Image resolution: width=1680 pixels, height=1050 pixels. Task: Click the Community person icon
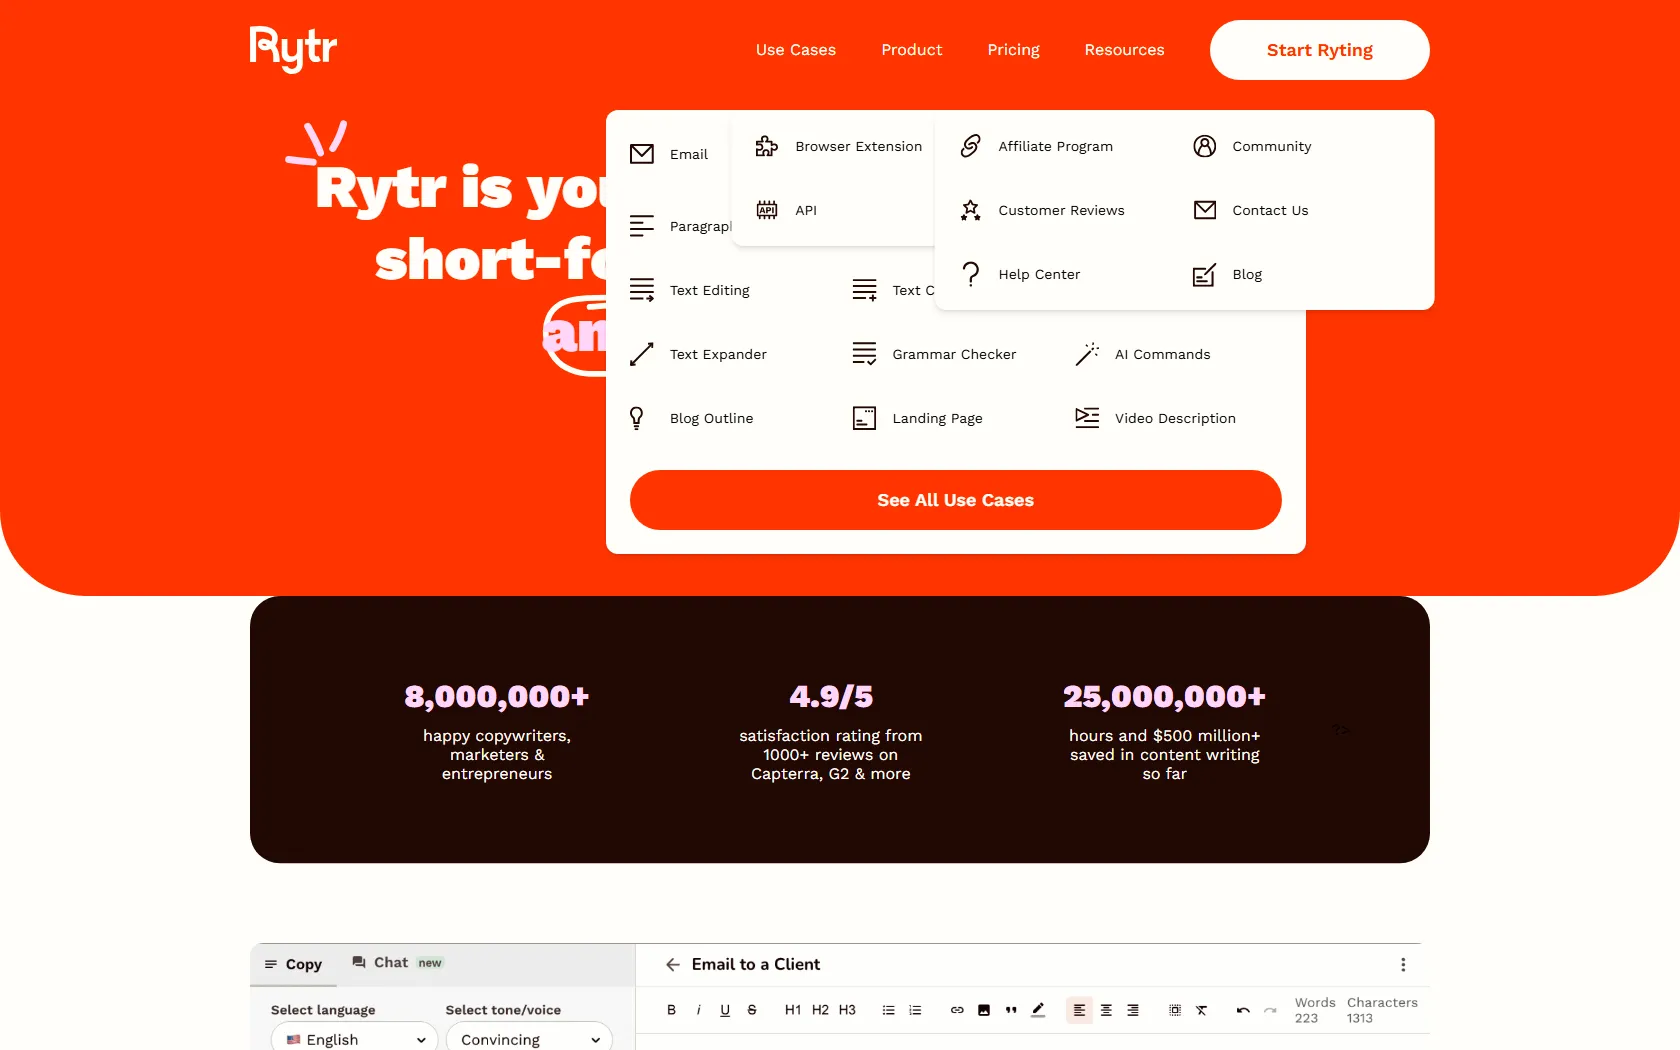[x=1205, y=146]
